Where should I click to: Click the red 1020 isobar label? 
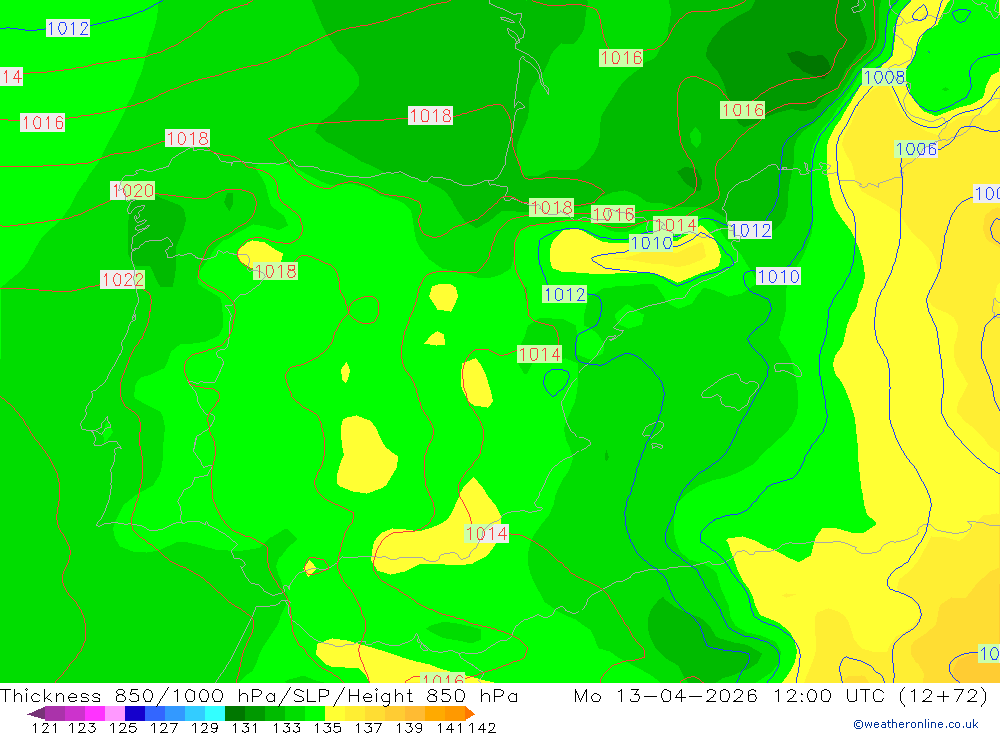(133, 190)
